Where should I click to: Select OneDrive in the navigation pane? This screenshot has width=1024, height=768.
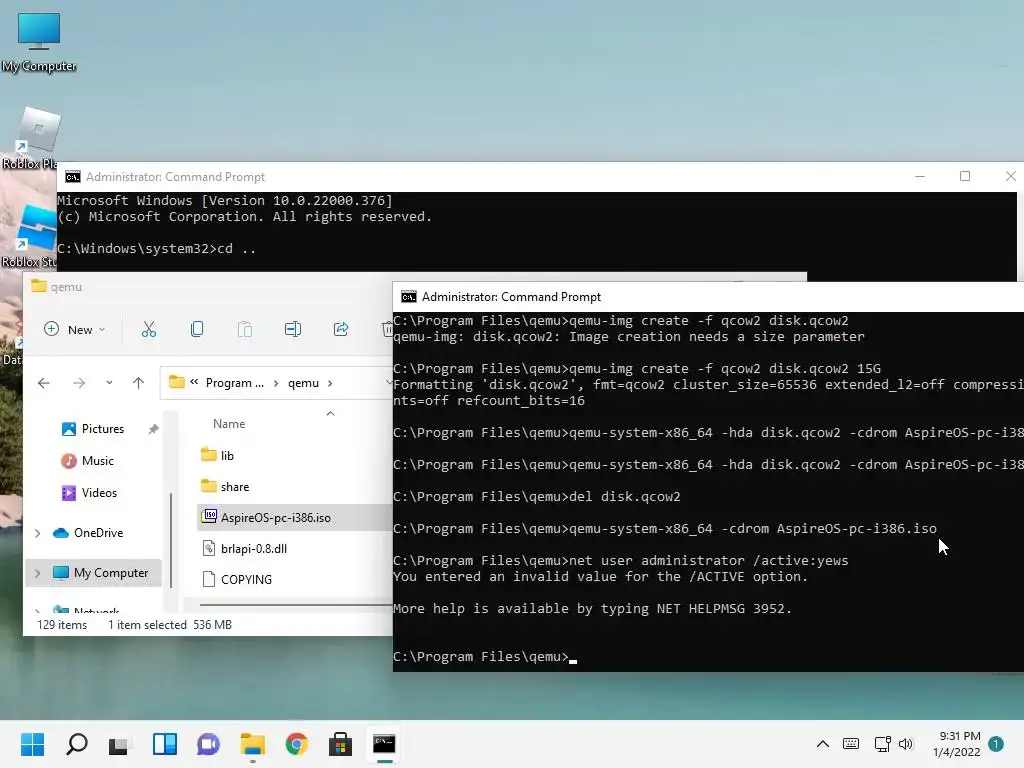point(98,533)
